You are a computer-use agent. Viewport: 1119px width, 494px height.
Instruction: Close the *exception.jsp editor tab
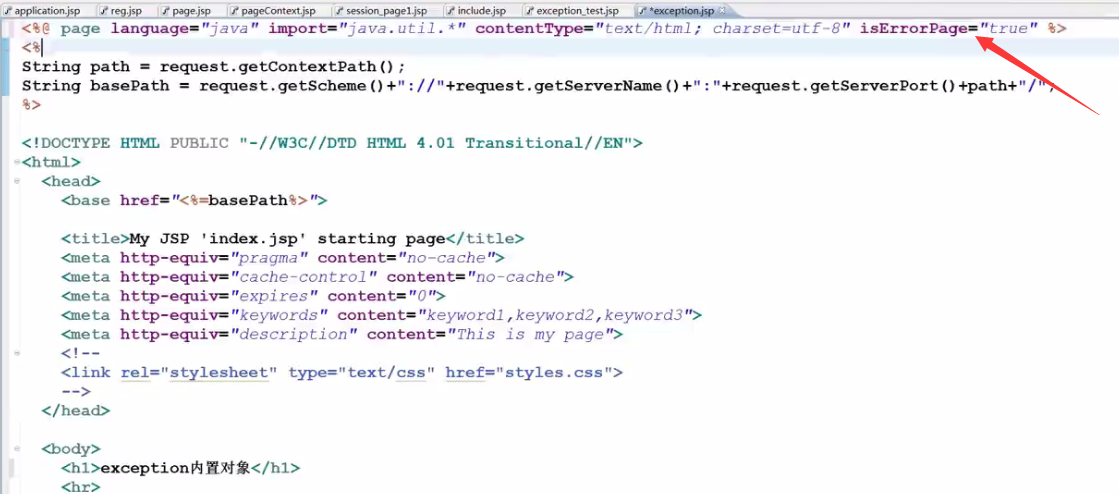pyautogui.click(x=722, y=11)
